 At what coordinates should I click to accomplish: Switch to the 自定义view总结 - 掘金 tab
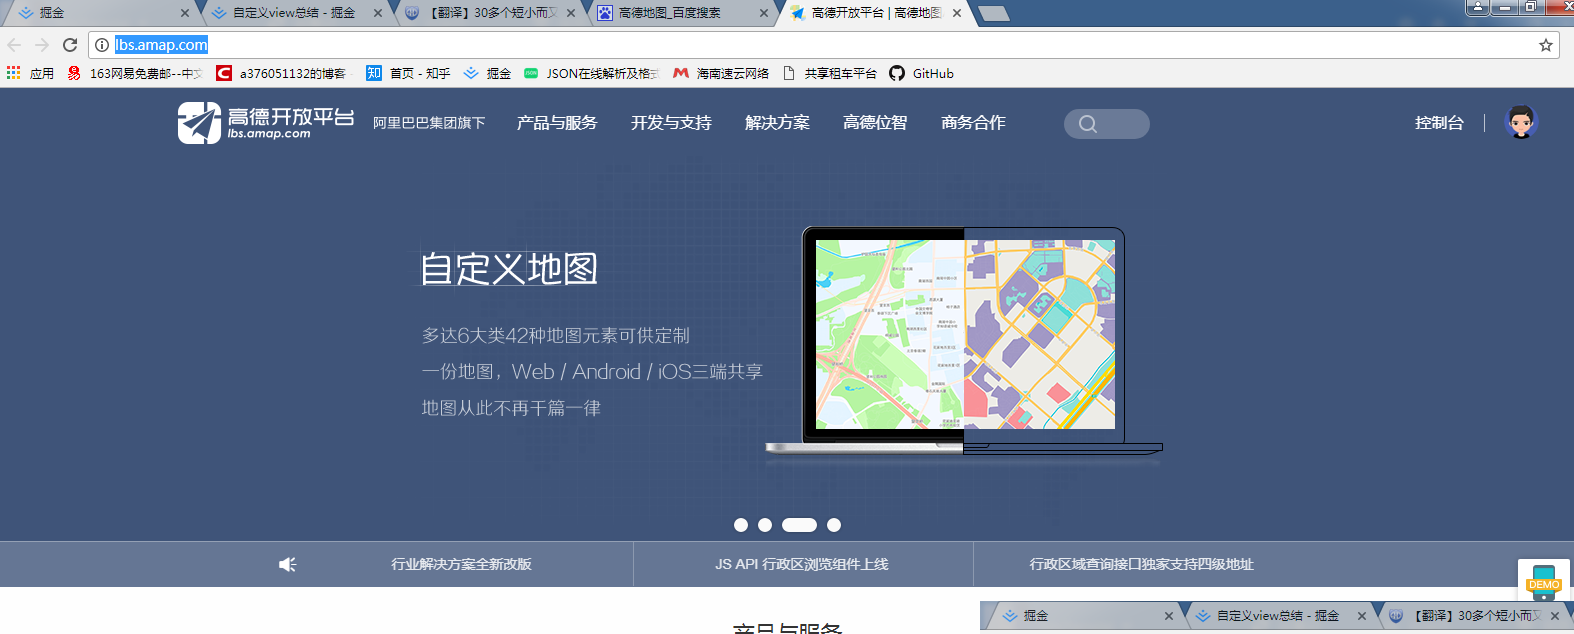tap(294, 13)
